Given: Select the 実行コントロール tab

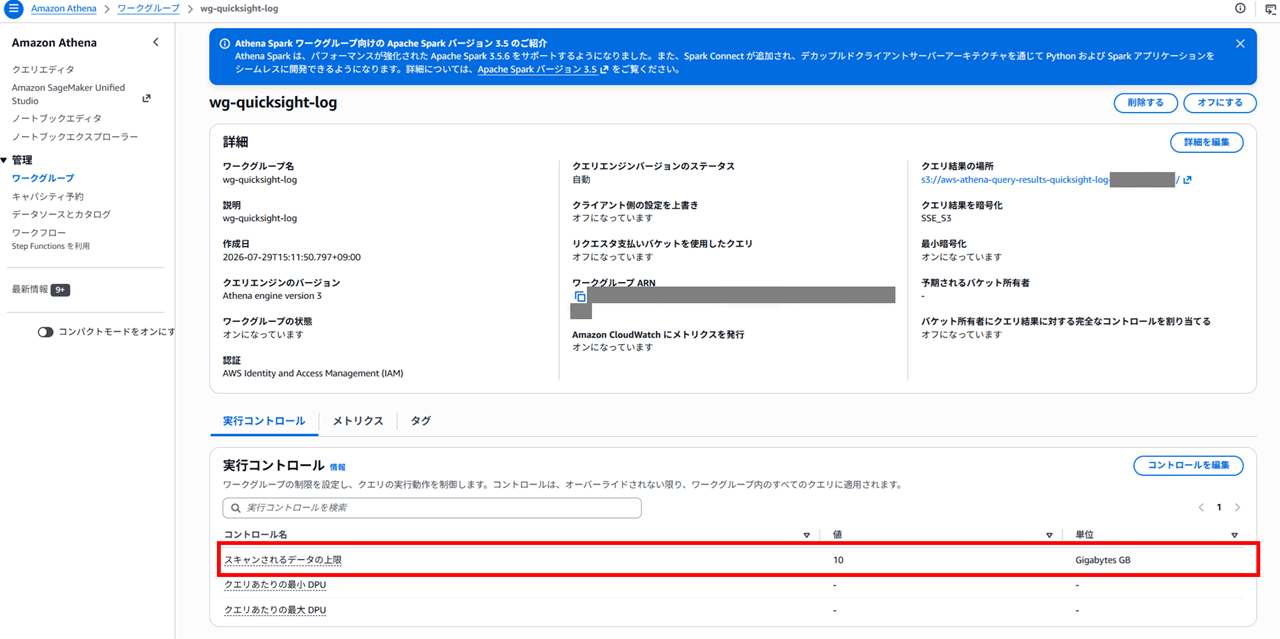Looking at the screenshot, I should click(x=264, y=421).
